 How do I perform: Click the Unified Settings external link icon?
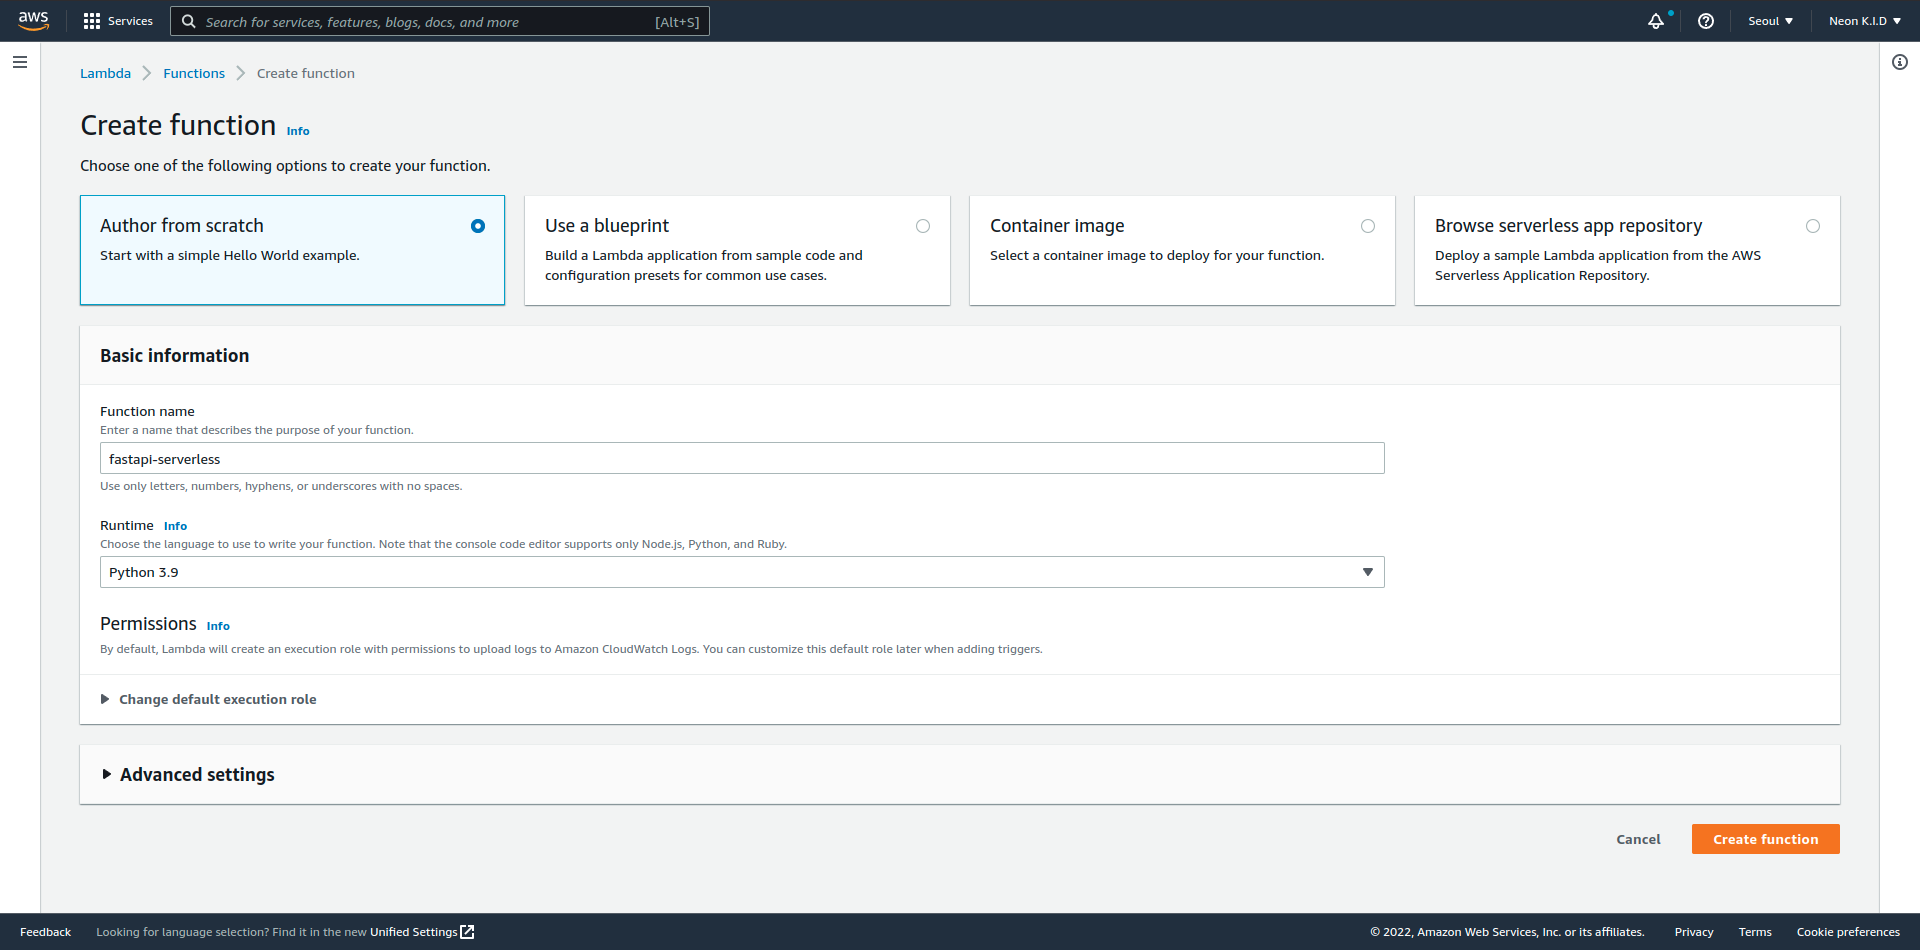467,932
